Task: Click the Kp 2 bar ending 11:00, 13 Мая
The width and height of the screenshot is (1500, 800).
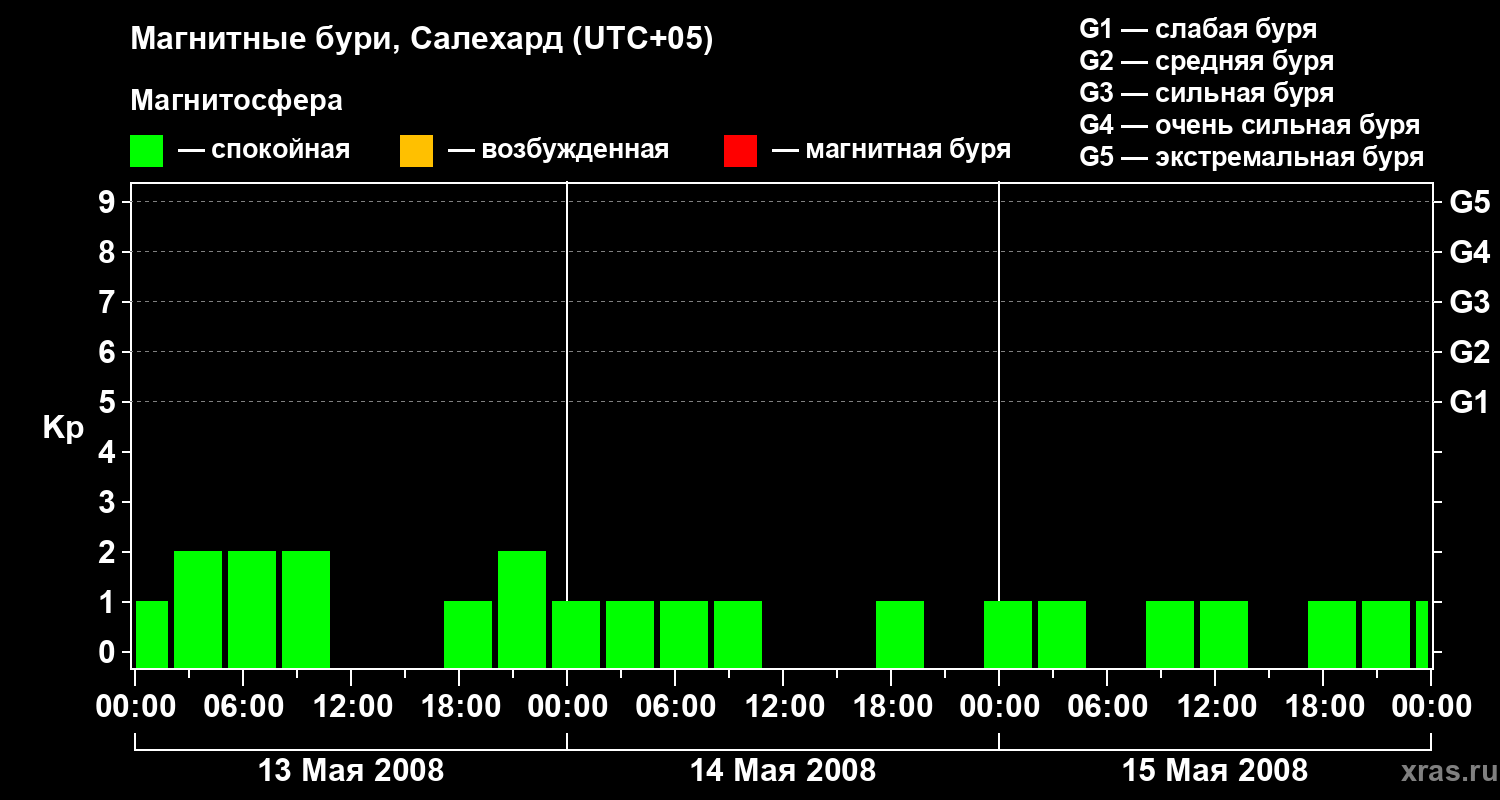Action: pyautogui.click(x=306, y=609)
